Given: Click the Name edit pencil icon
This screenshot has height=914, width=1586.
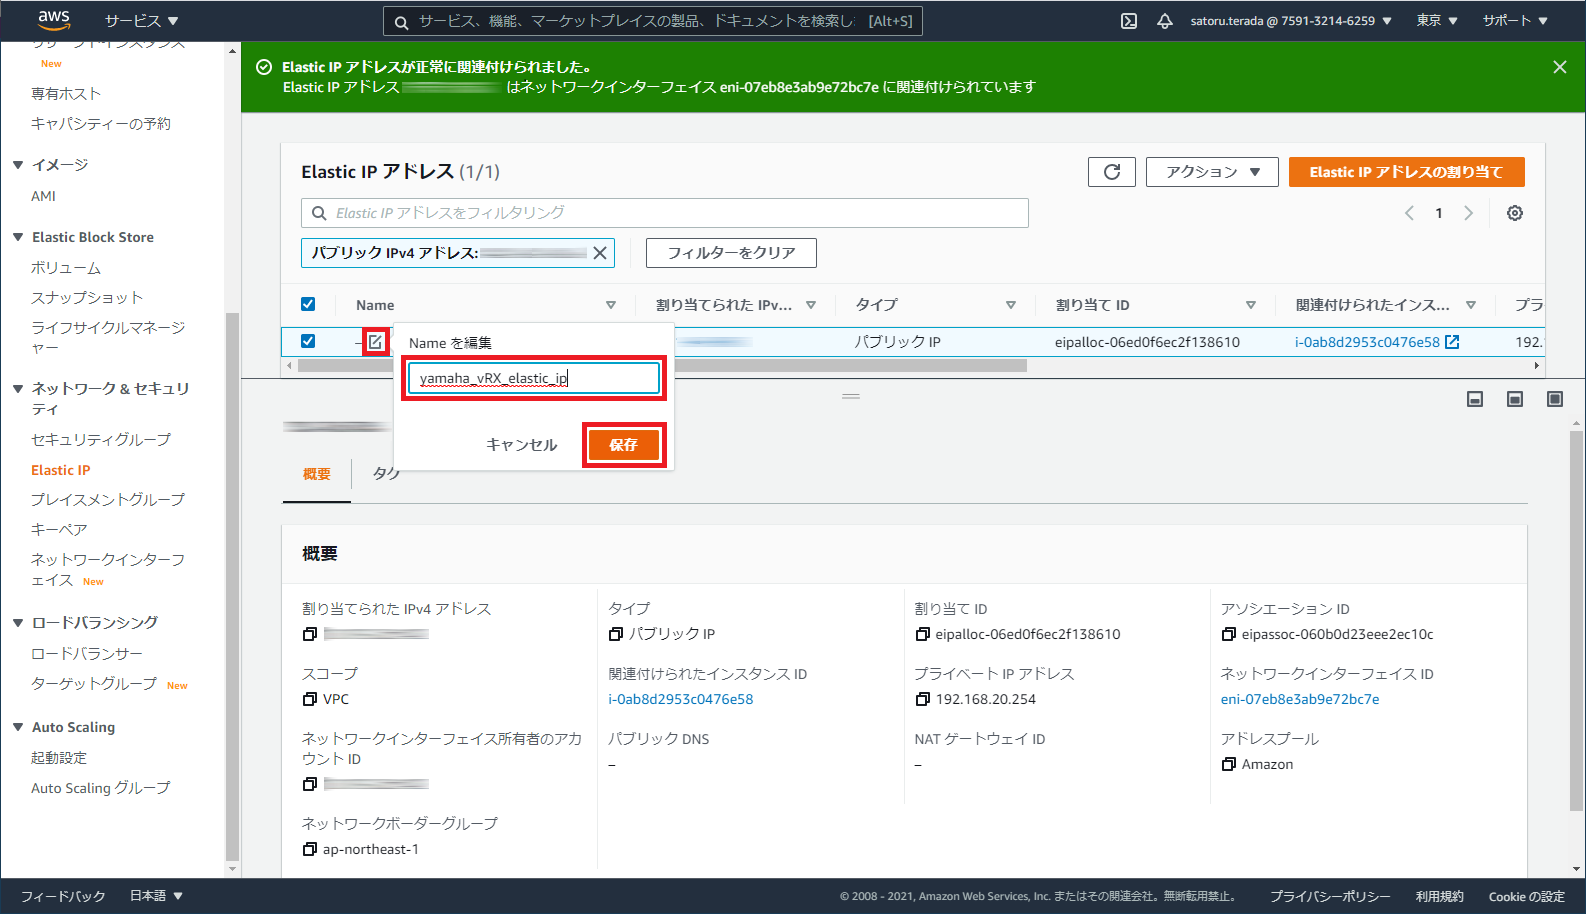Looking at the screenshot, I should [x=375, y=342].
